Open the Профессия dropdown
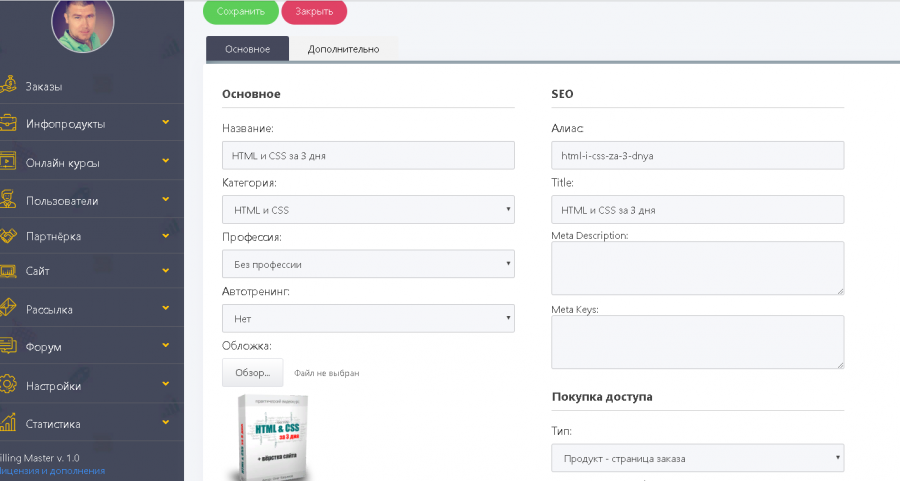The image size is (900, 481). pos(367,264)
